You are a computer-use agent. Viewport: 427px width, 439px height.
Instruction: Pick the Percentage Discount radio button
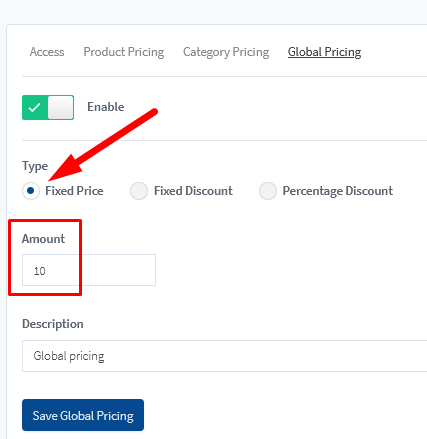tap(268, 191)
